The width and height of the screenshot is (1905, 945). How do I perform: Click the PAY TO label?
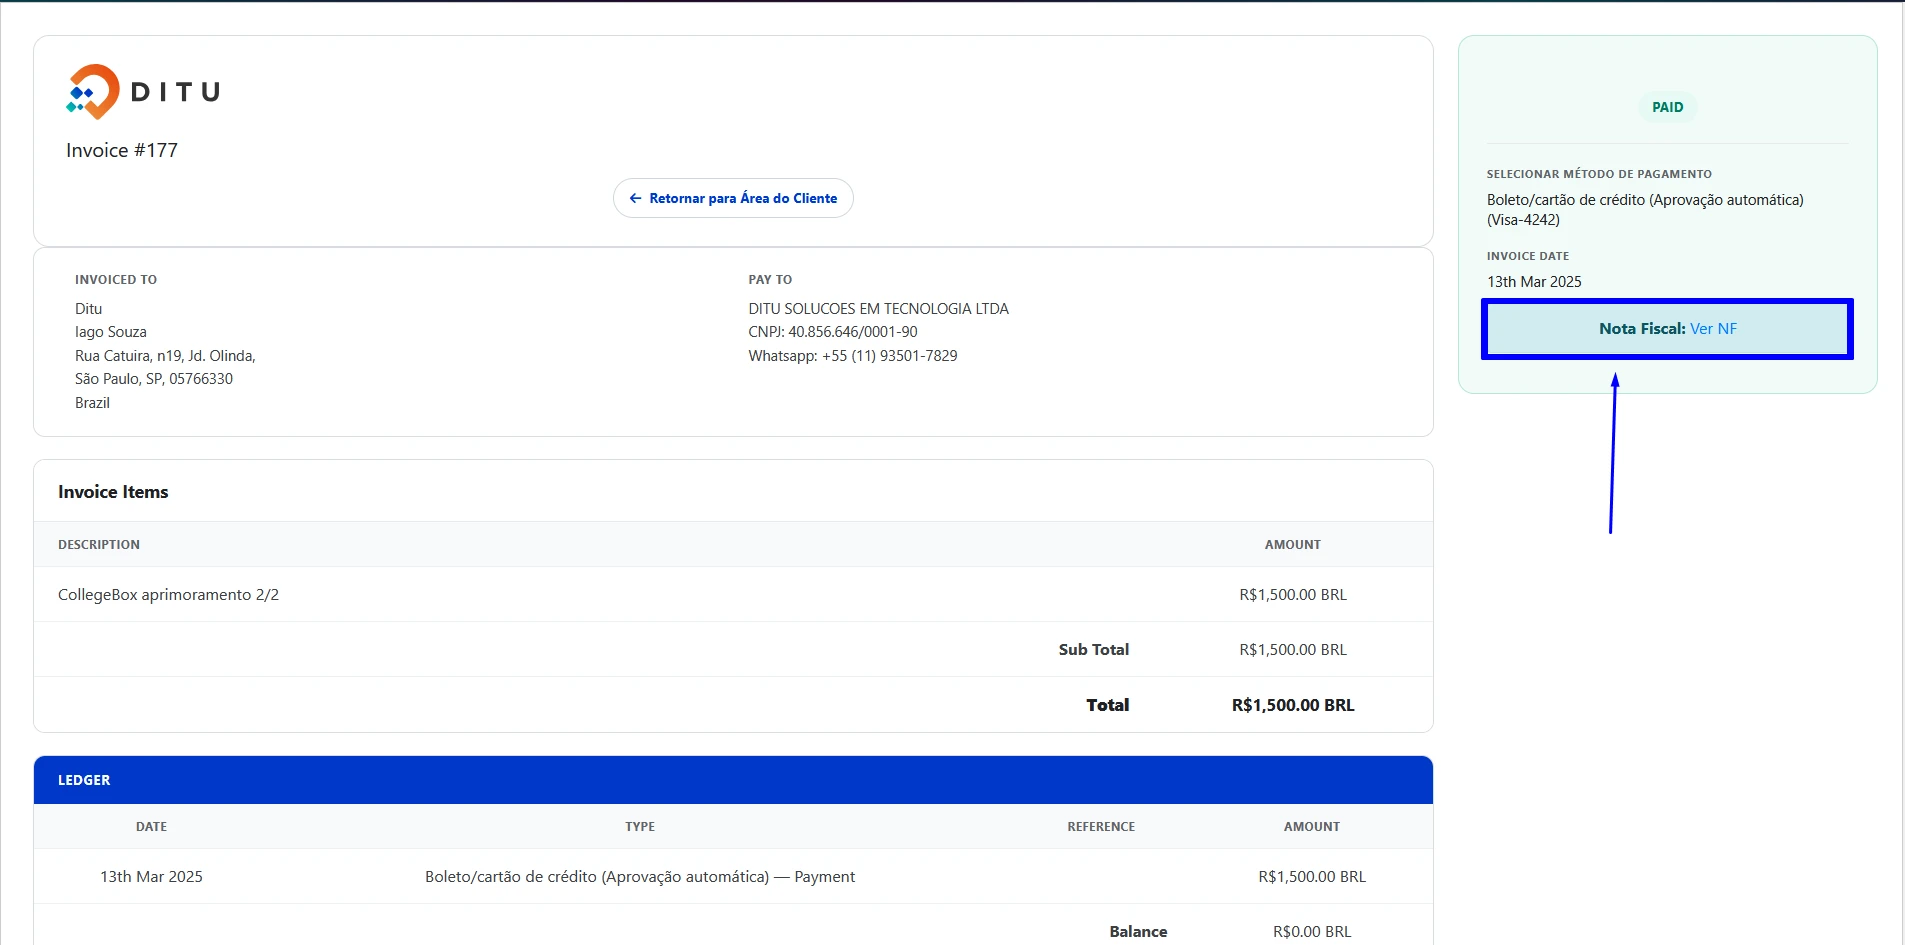pyautogui.click(x=770, y=280)
